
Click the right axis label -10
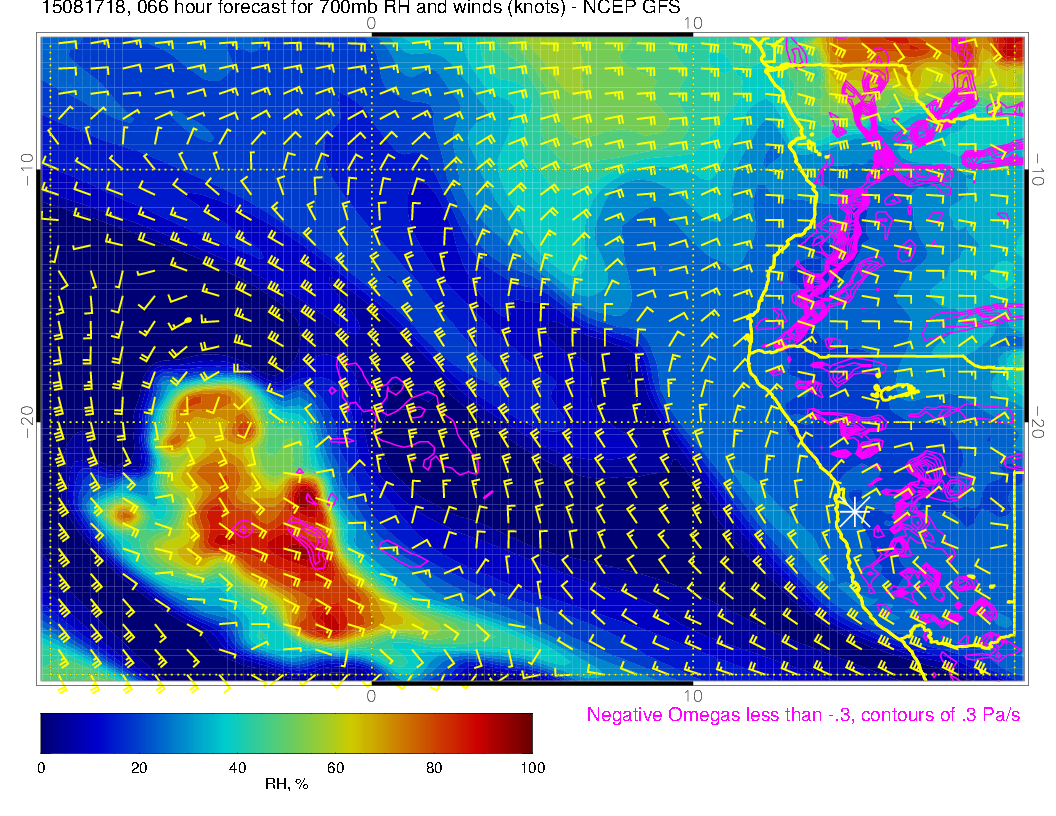[x=1038, y=170]
